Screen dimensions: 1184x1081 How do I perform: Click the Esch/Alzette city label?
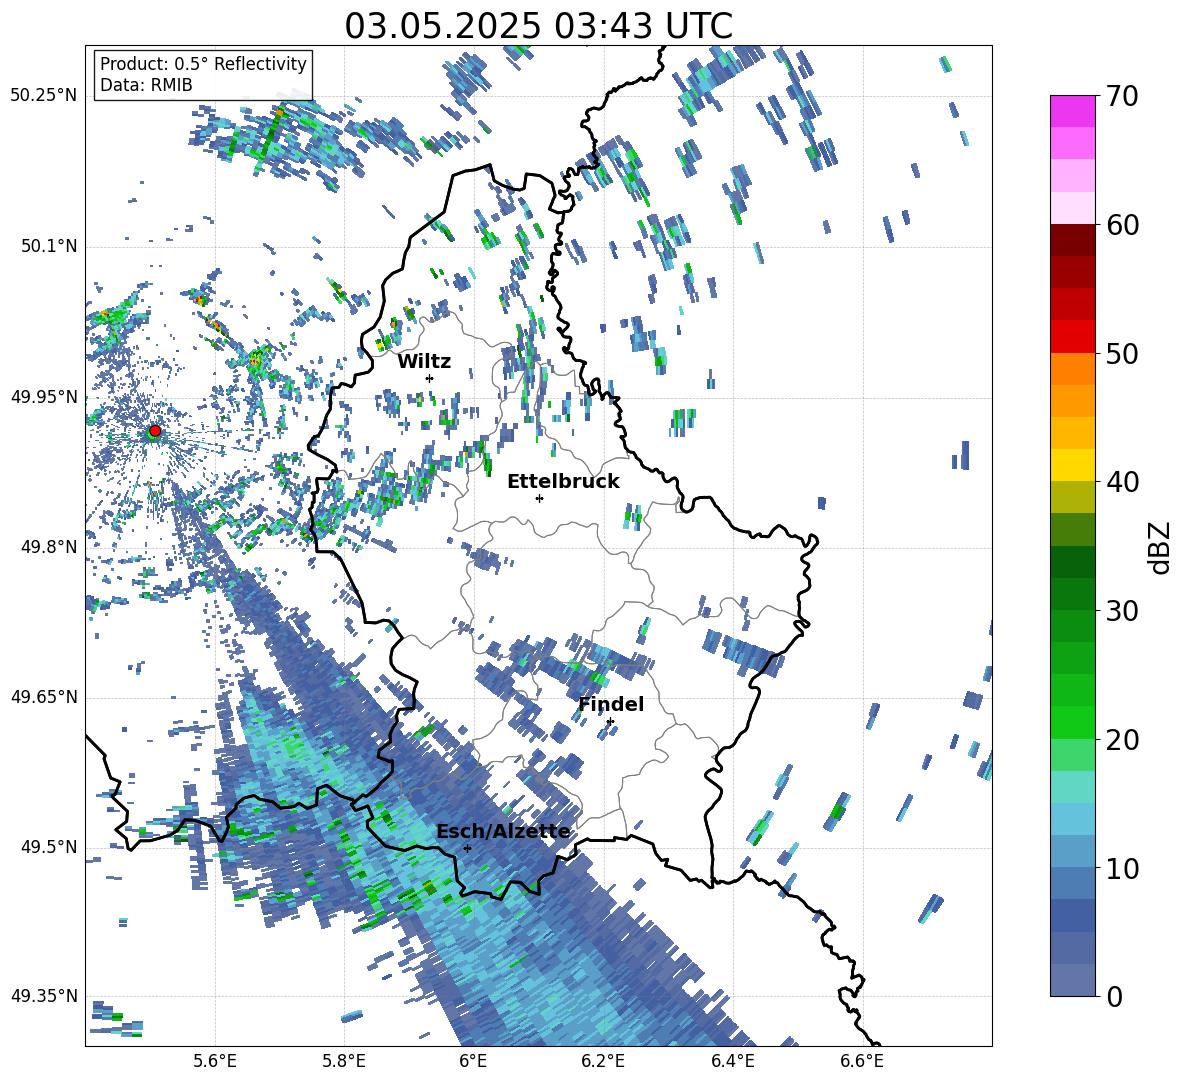coord(503,831)
